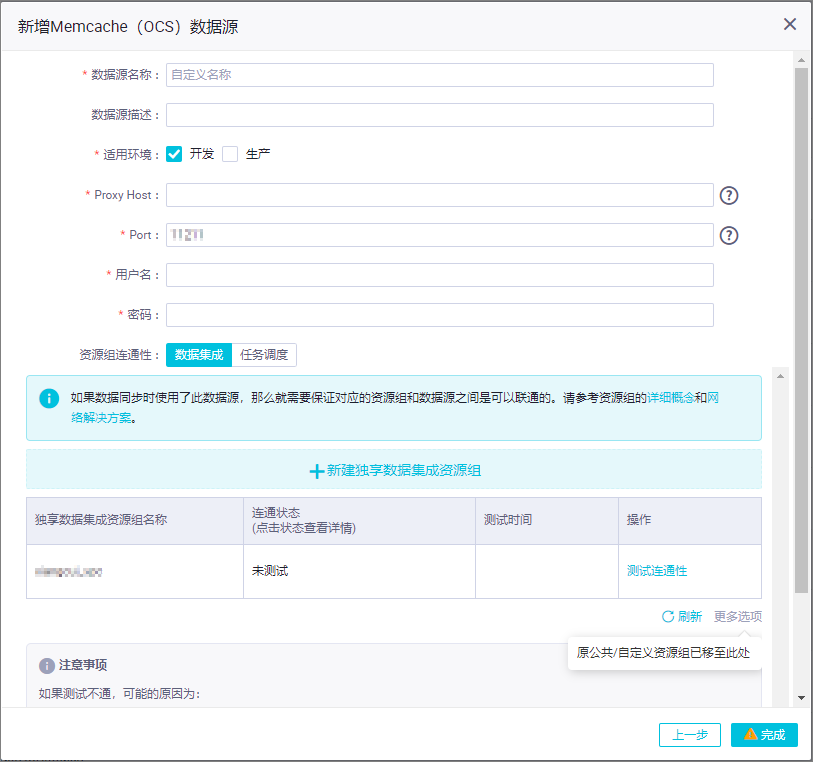Click the 操作 column header
Screen dimensions: 813x762
(x=690, y=520)
